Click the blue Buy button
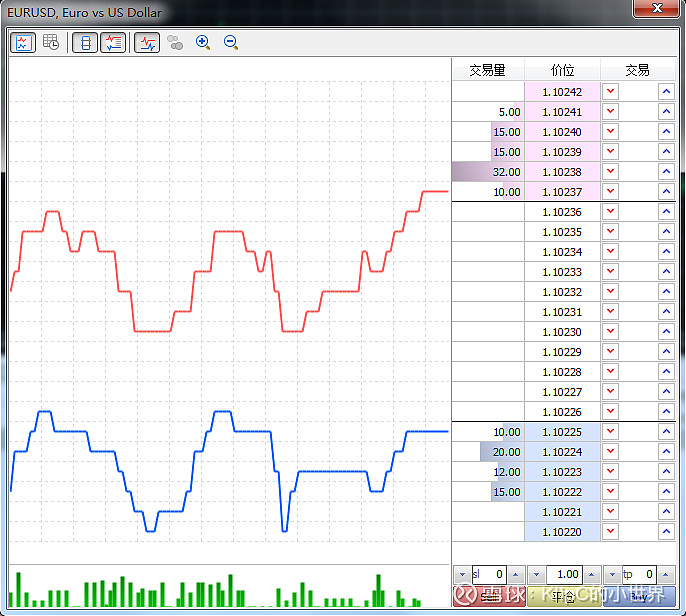The height and width of the screenshot is (616, 686). tap(638, 597)
